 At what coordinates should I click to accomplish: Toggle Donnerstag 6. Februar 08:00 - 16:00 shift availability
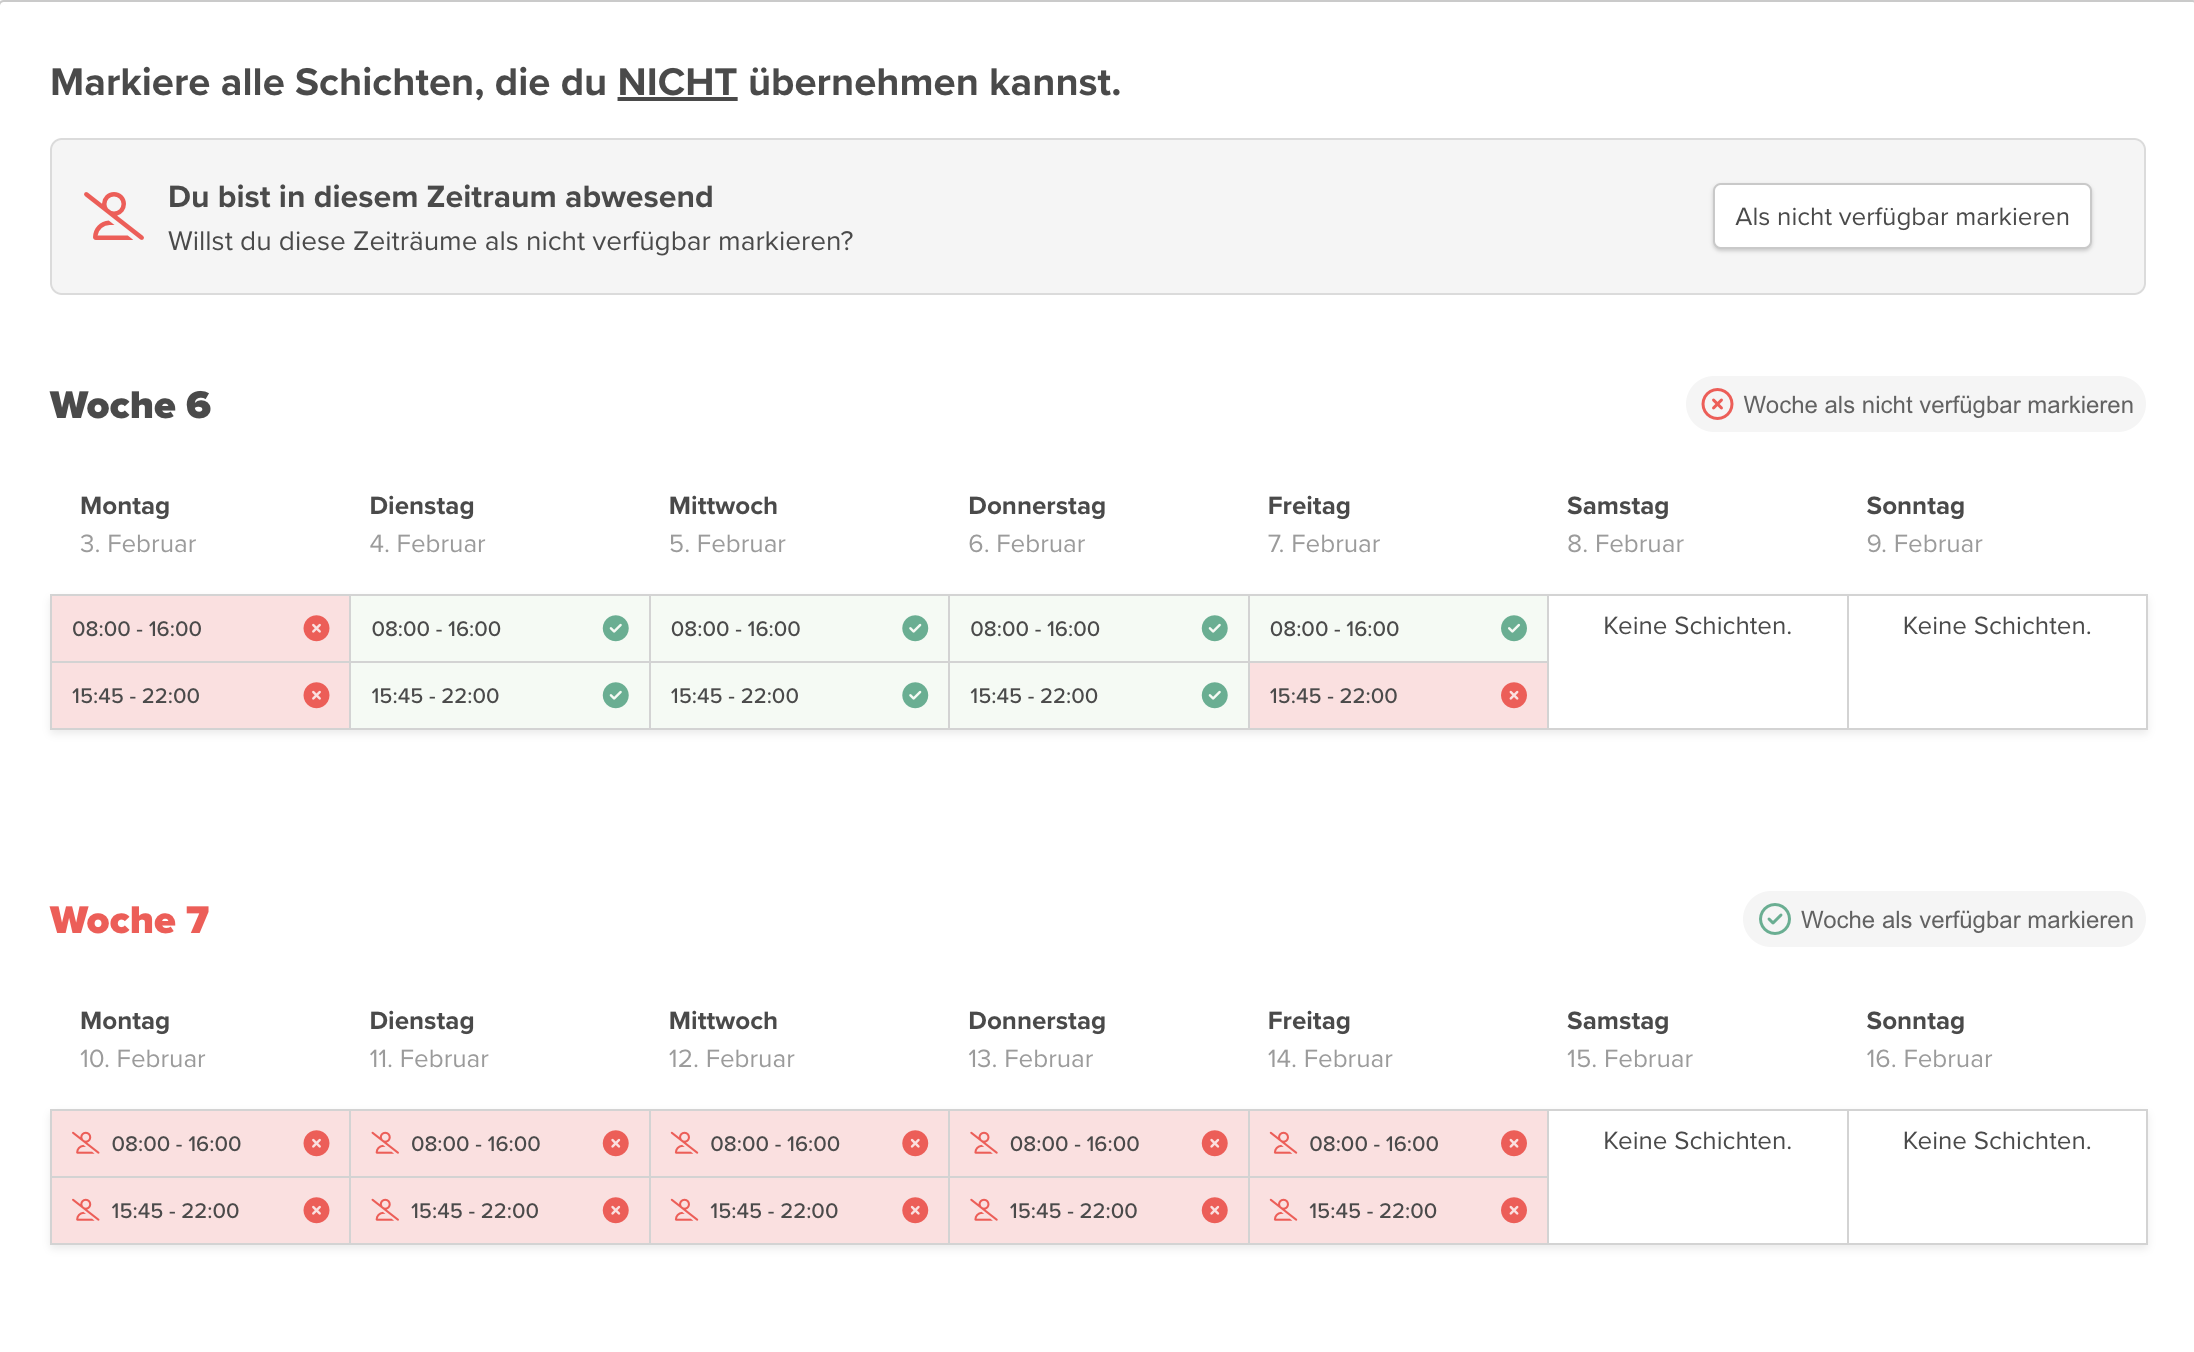[1097, 628]
